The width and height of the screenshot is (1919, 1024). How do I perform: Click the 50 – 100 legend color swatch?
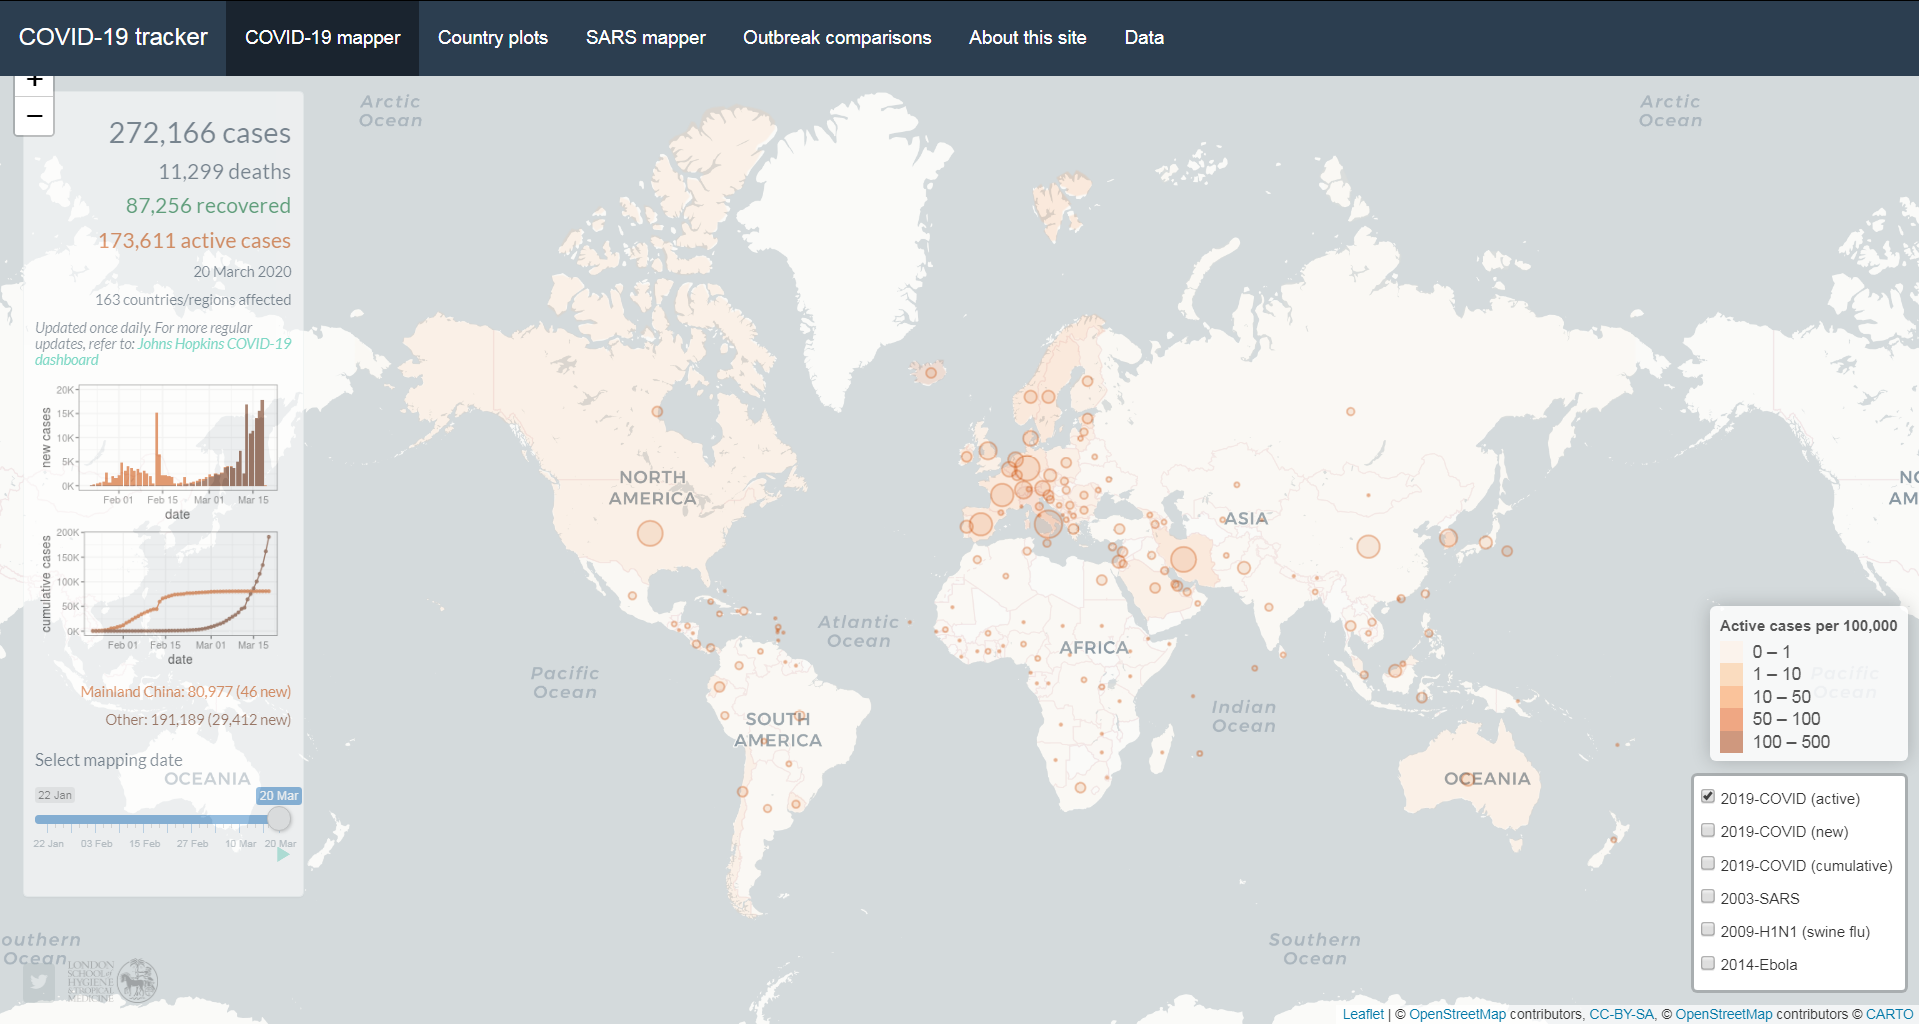(x=1732, y=718)
